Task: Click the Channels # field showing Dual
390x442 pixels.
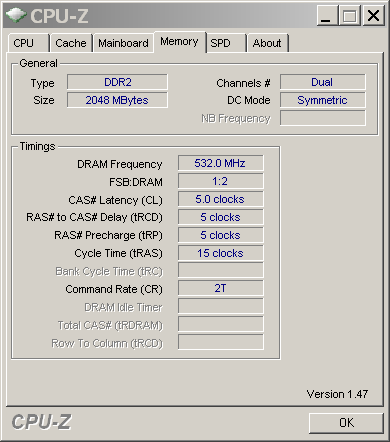Action: click(x=323, y=82)
